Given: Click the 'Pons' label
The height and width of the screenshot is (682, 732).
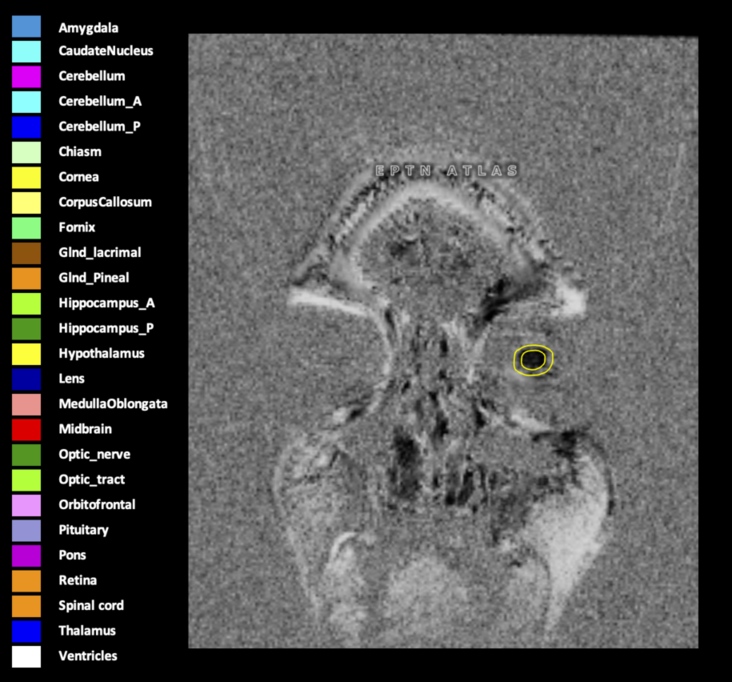Looking at the screenshot, I should pos(72,555).
